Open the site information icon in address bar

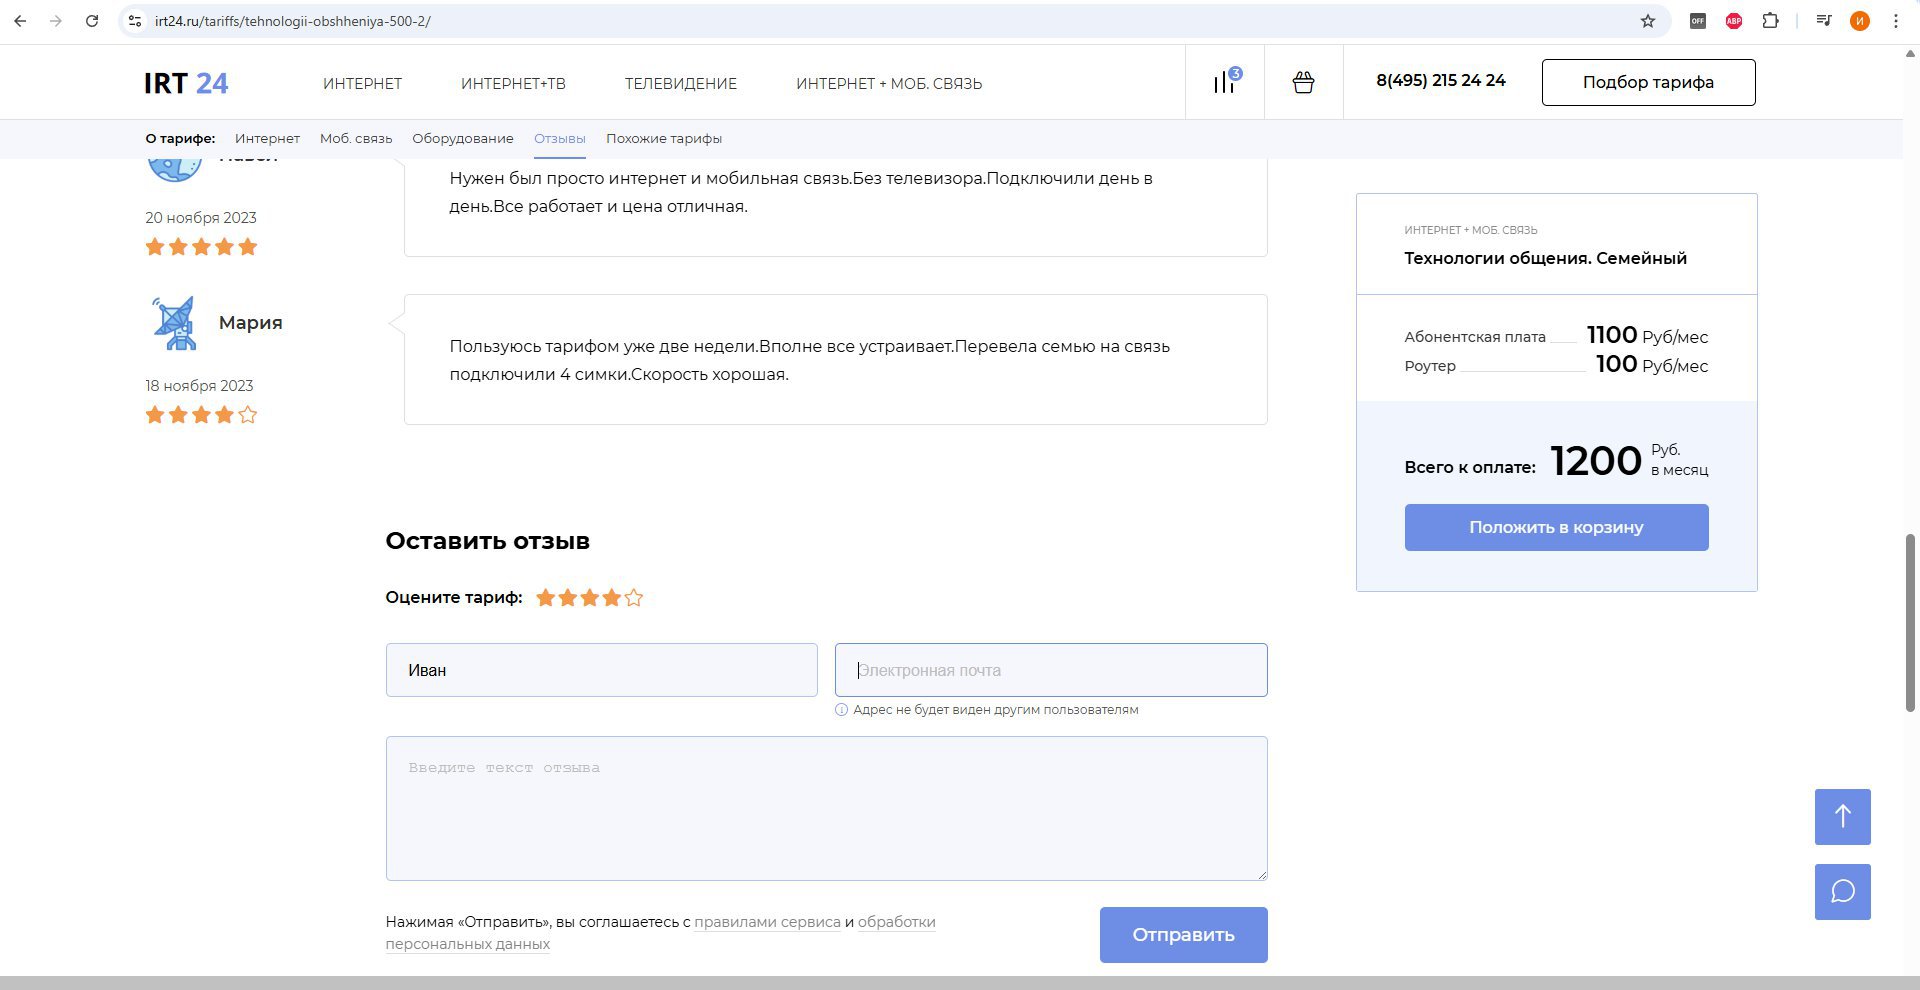click(x=136, y=21)
